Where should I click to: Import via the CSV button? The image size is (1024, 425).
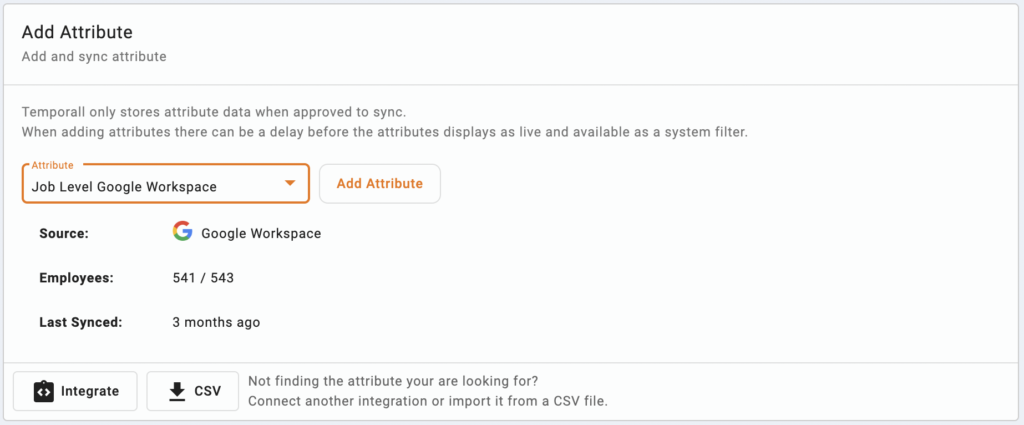tap(193, 391)
